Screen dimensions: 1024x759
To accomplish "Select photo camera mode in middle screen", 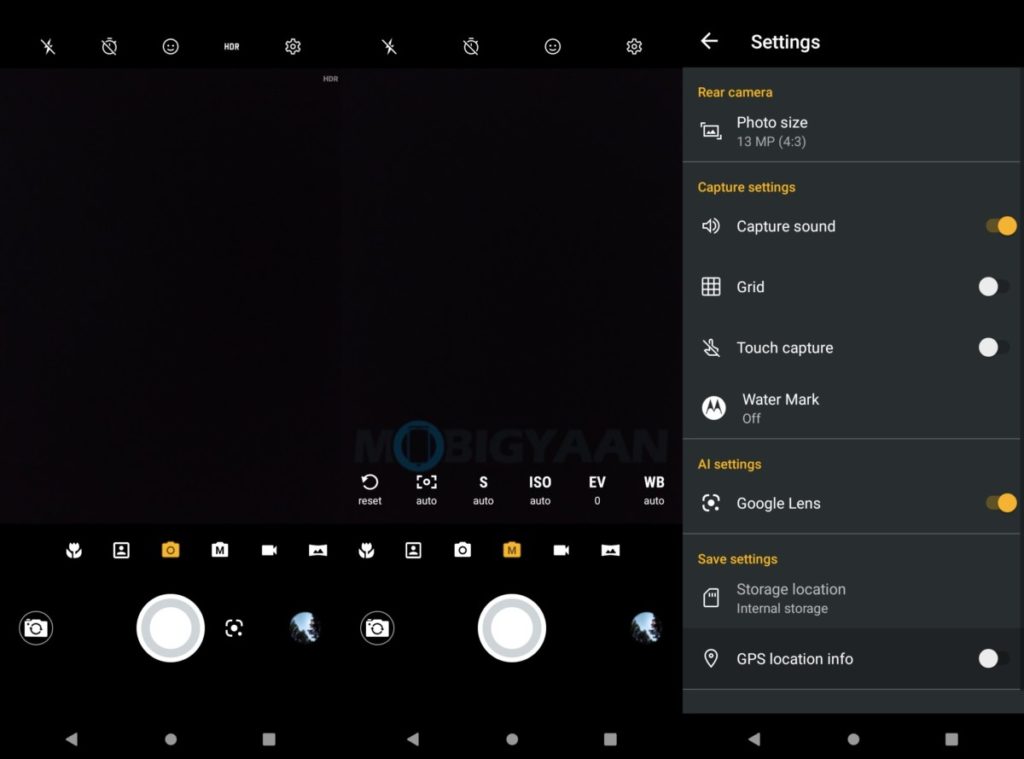I will [462, 550].
